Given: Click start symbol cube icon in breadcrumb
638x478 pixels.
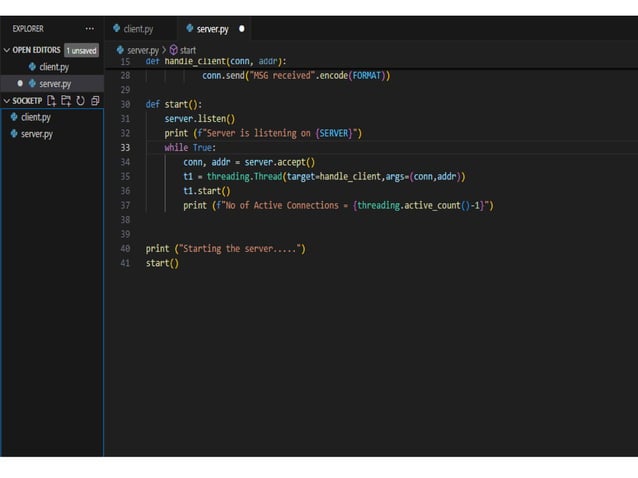Looking at the screenshot, I should pos(174,50).
